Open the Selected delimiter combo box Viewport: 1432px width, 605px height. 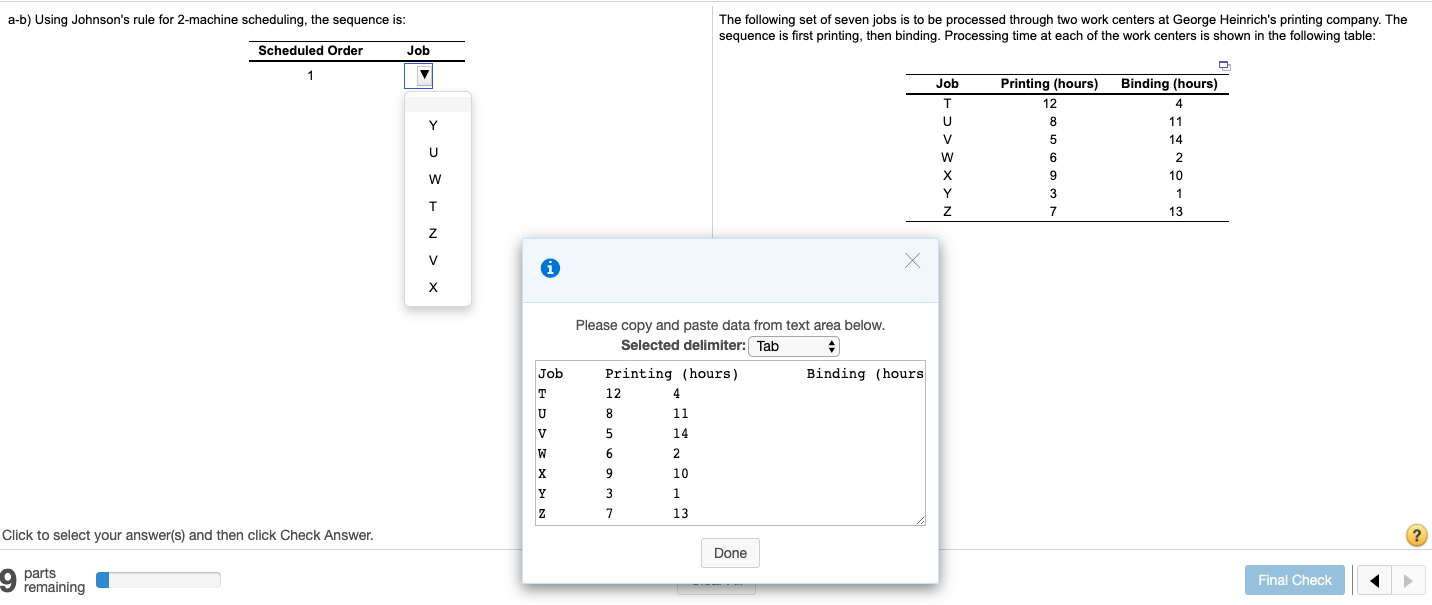click(x=793, y=346)
